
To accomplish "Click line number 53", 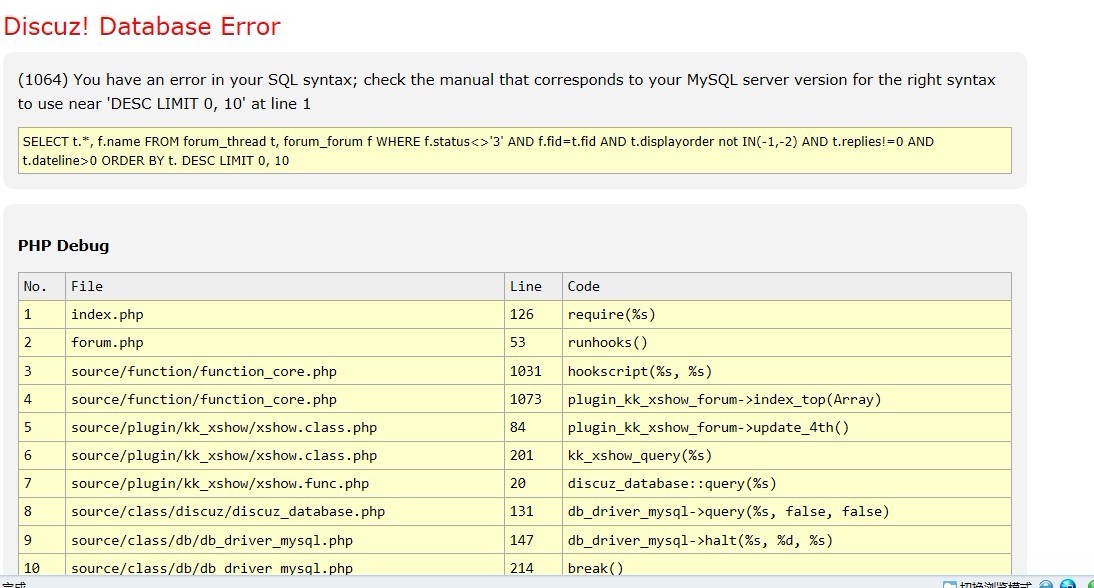I will [x=533, y=342].
